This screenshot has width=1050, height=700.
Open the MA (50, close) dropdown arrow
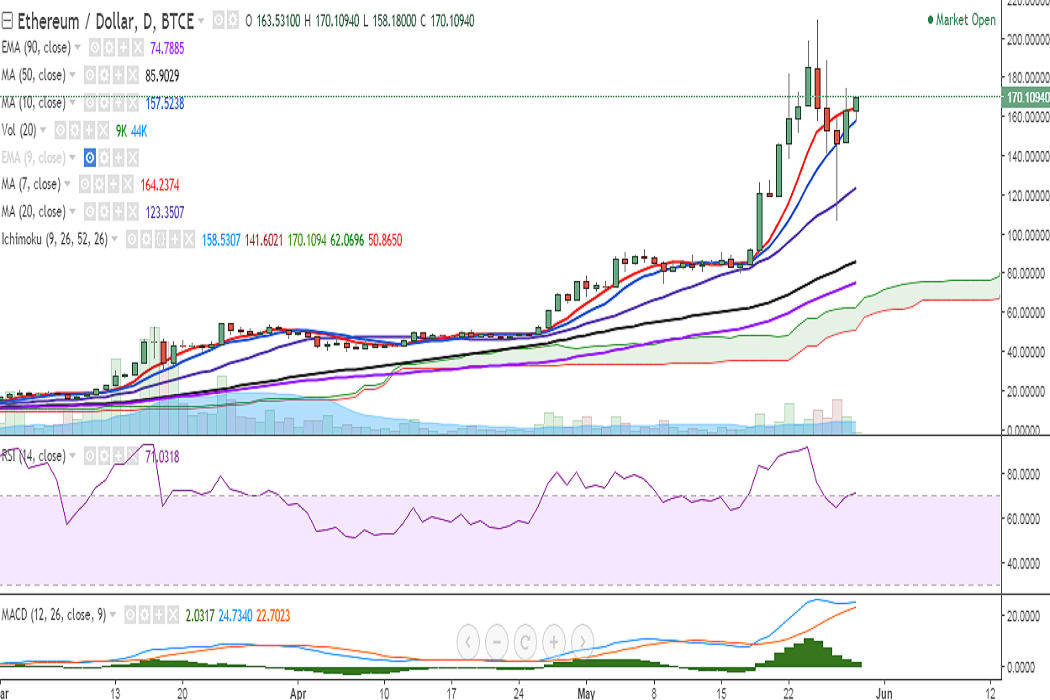tap(72, 75)
